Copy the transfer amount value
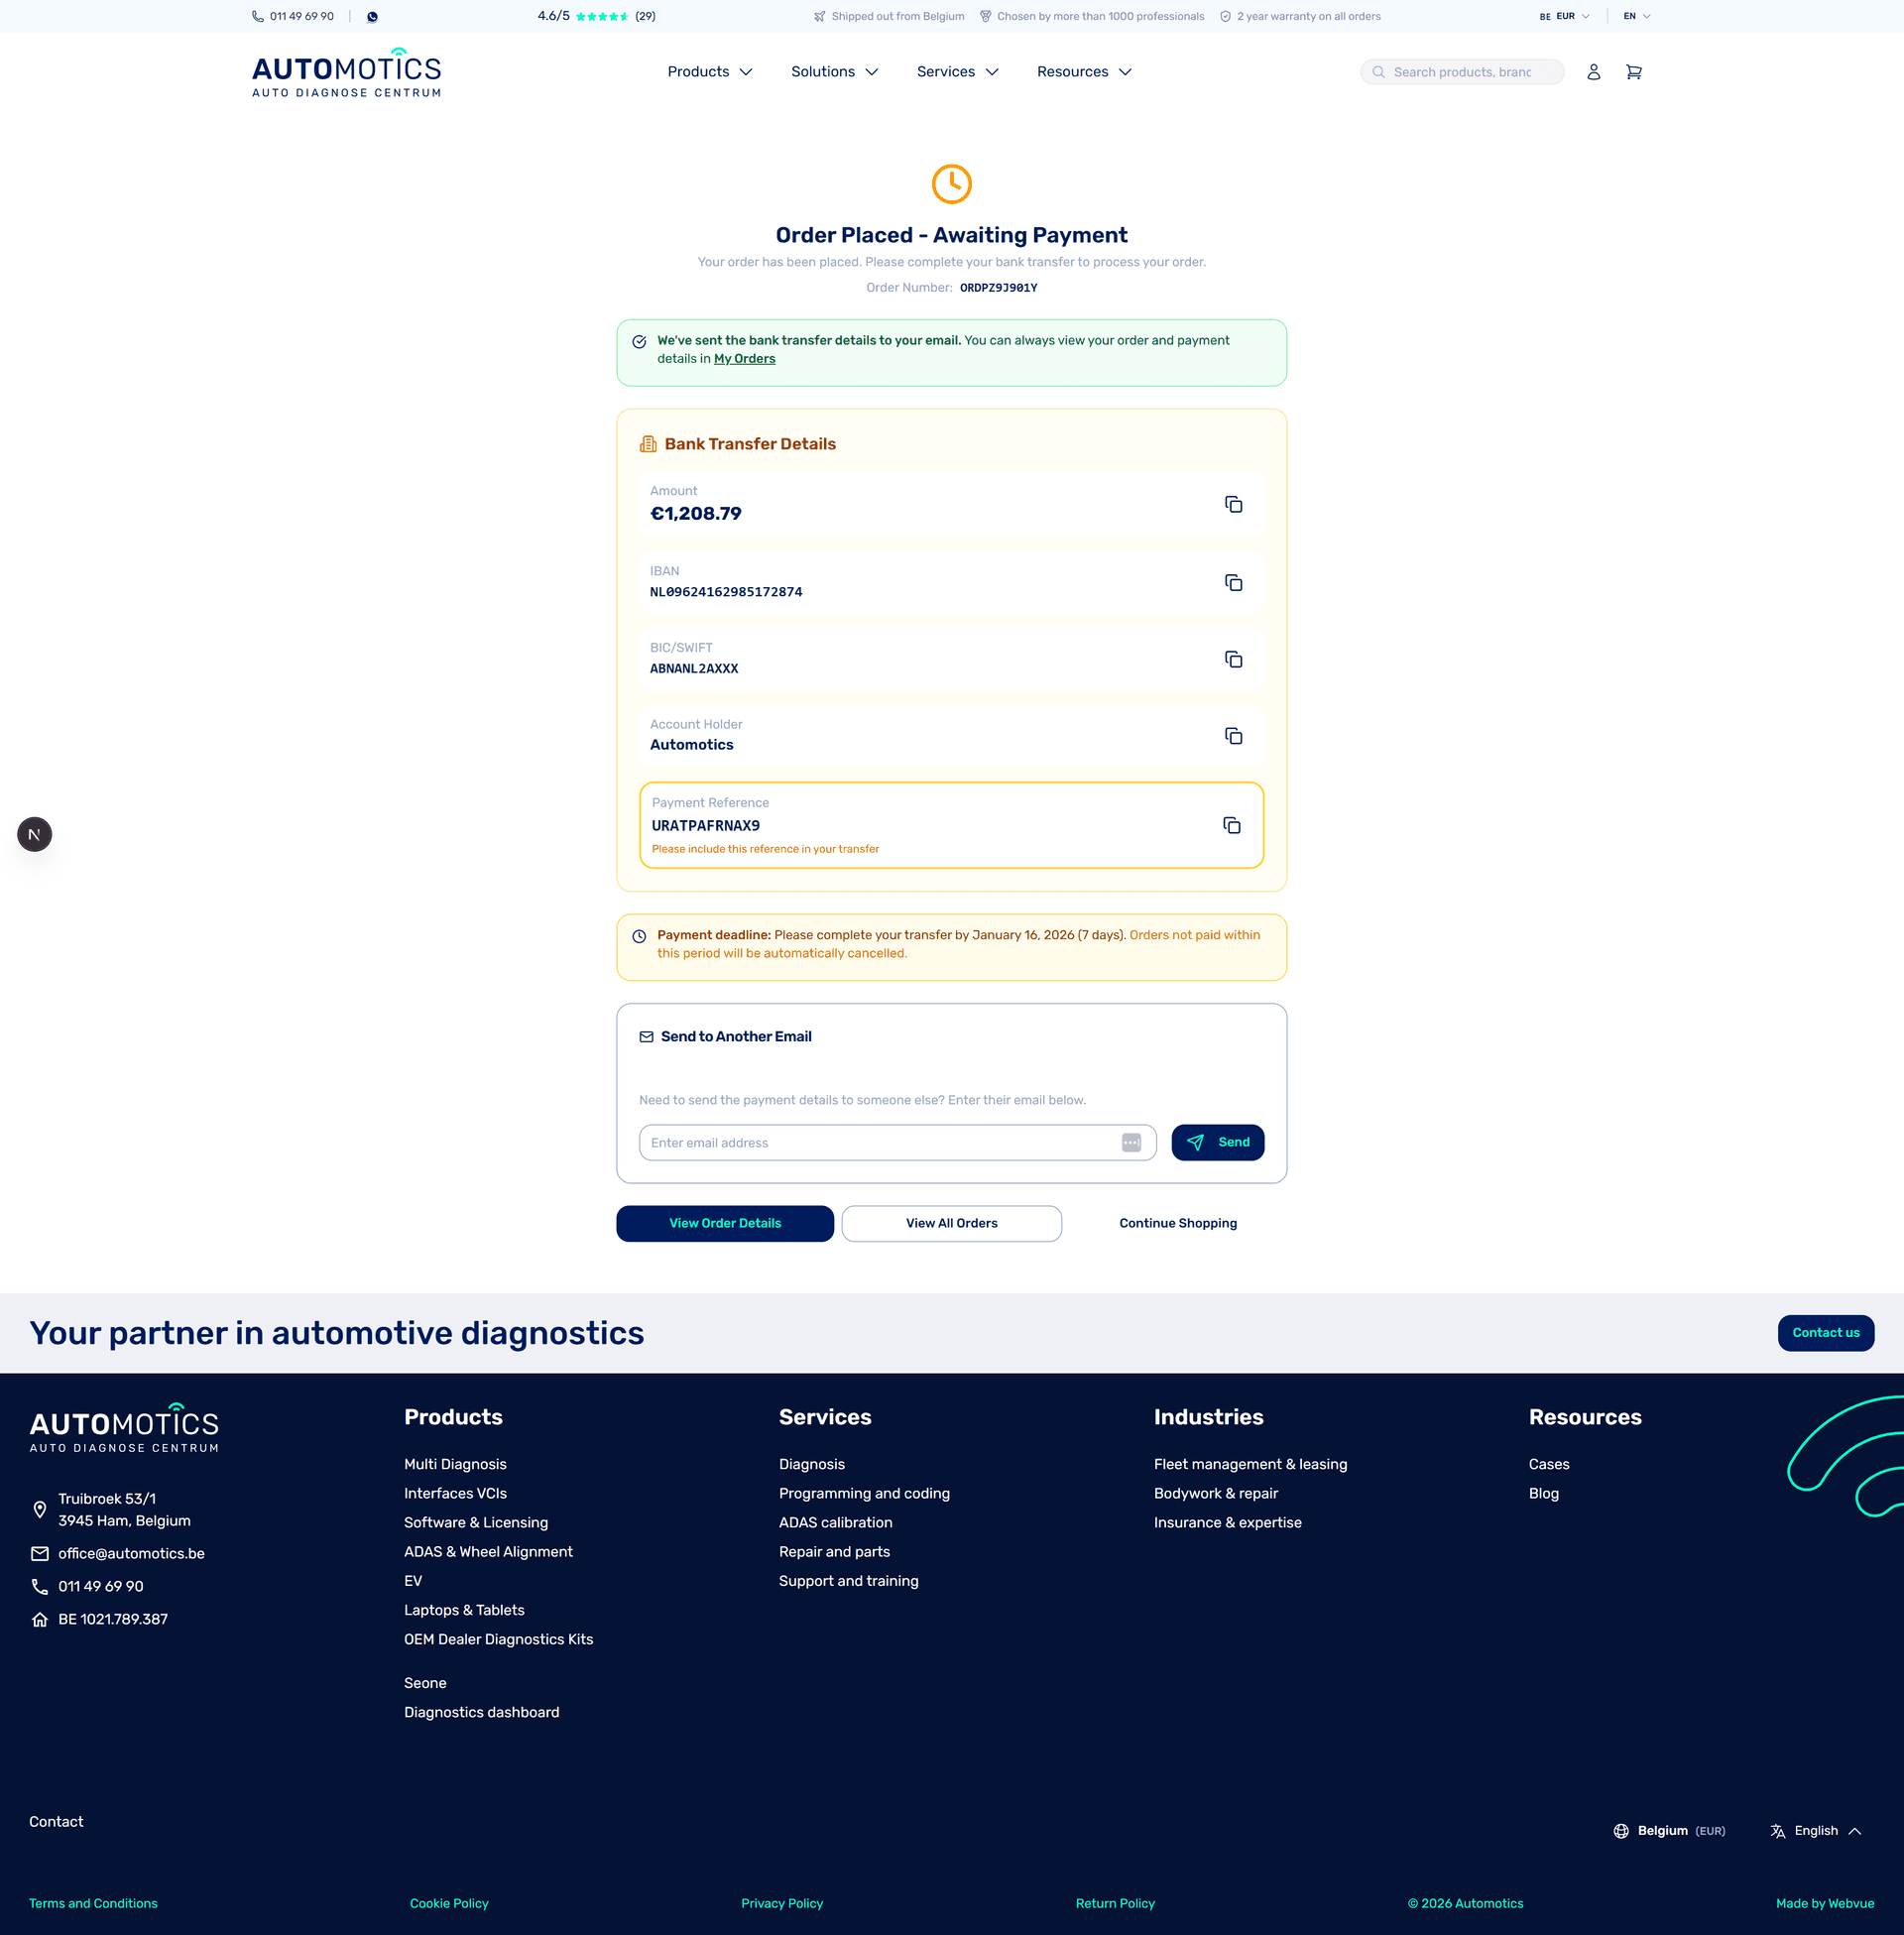The height and width of the screenshot is (1935, 1904). [x=1233, y=504]
